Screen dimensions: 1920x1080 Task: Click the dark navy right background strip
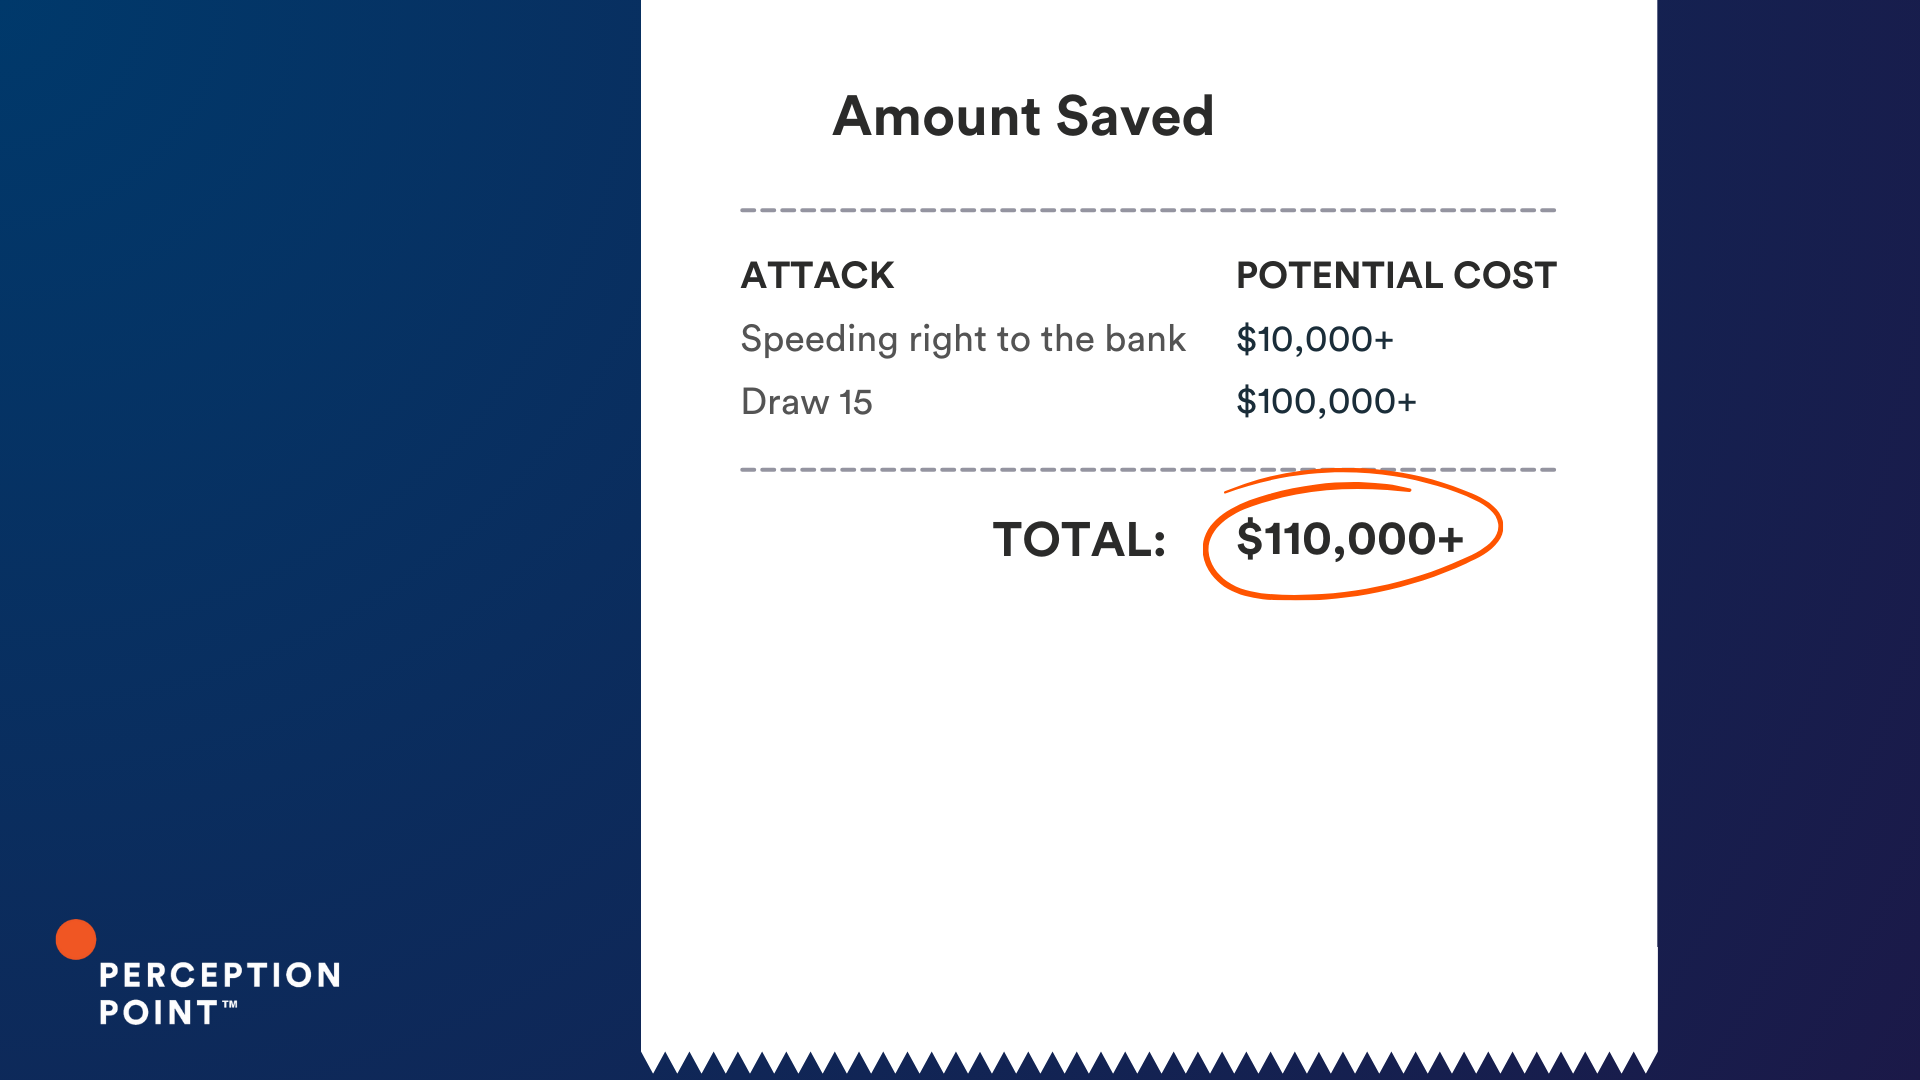(x=1789, y=540)
